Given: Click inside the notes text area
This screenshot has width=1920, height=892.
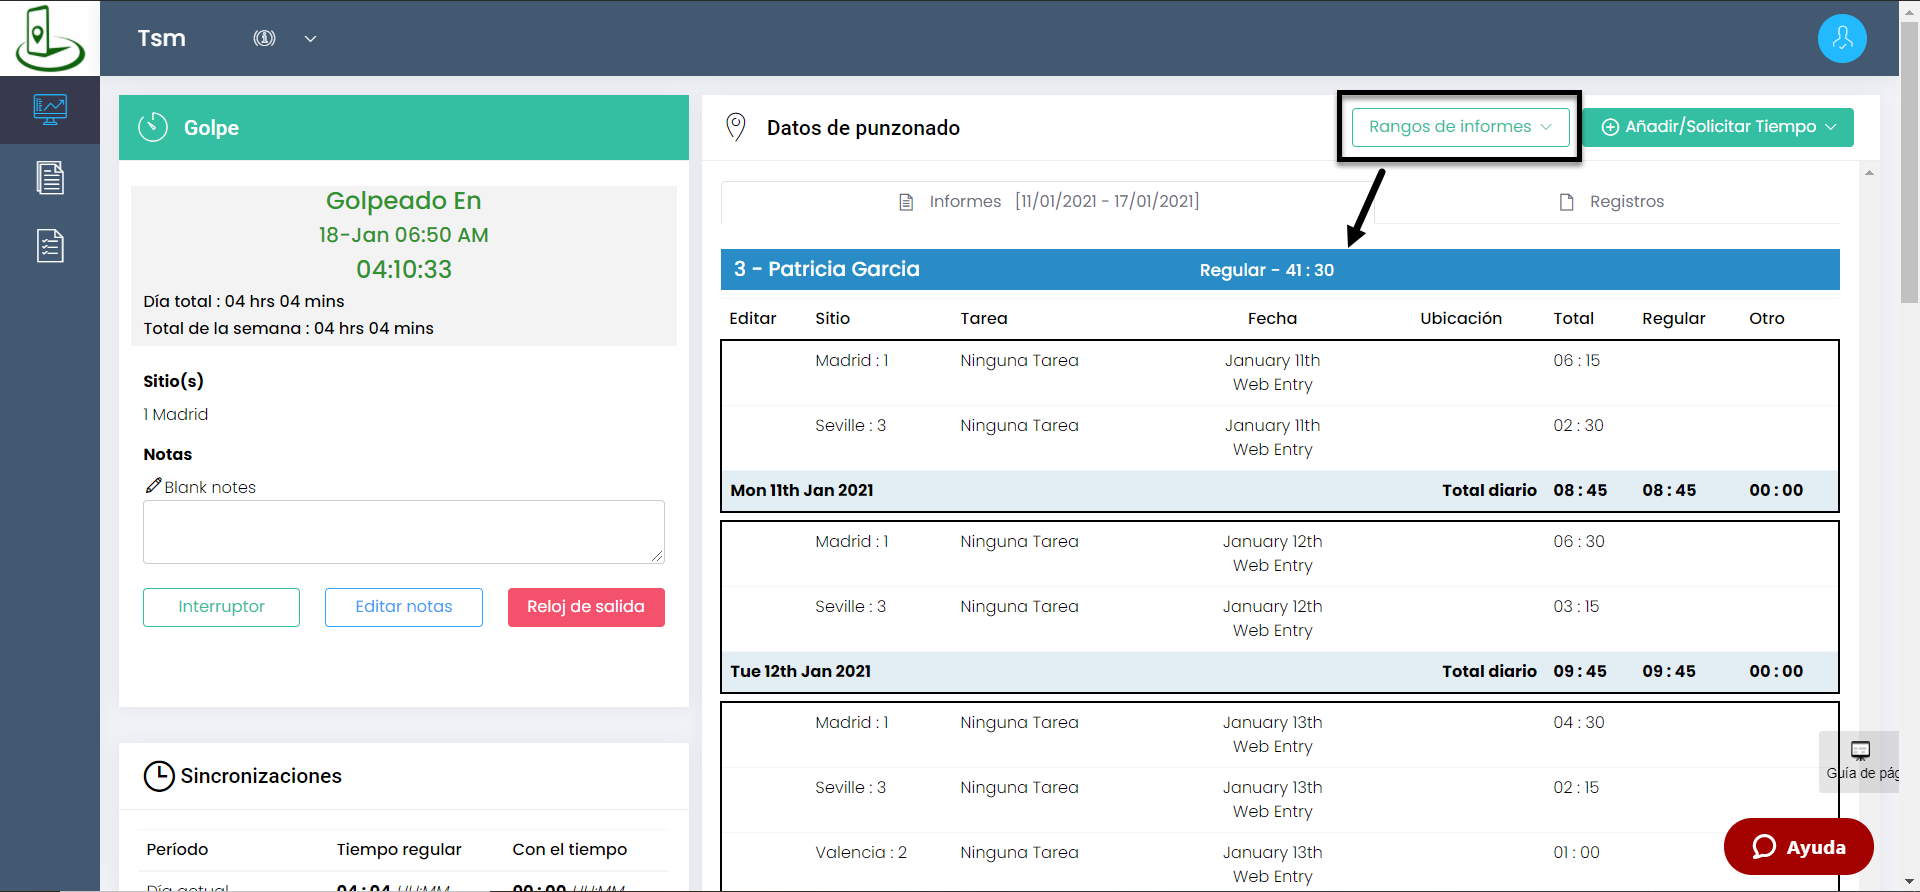Looking at the screenshot, I should point(404,532).
